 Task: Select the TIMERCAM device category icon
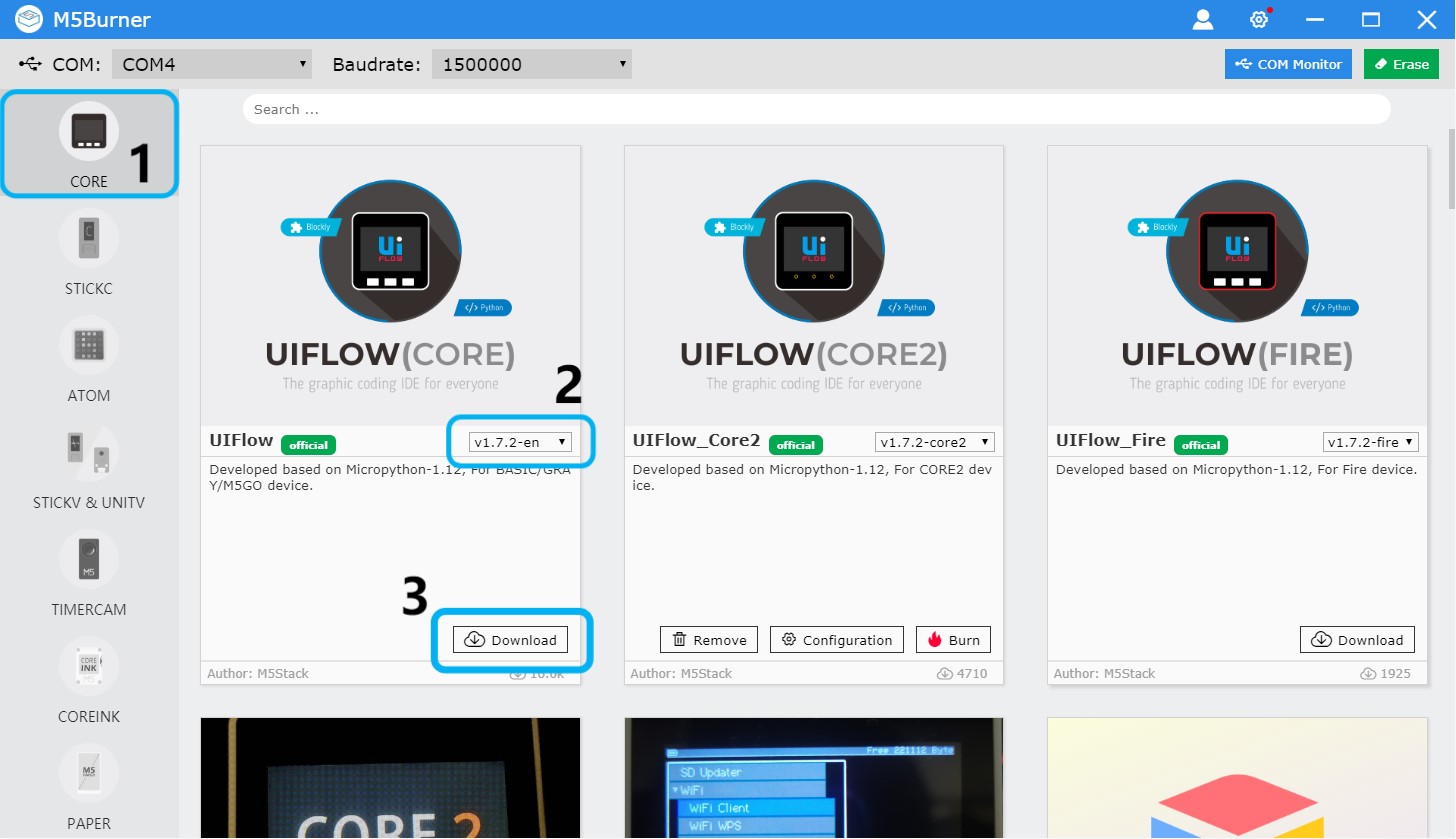(89, 559)
